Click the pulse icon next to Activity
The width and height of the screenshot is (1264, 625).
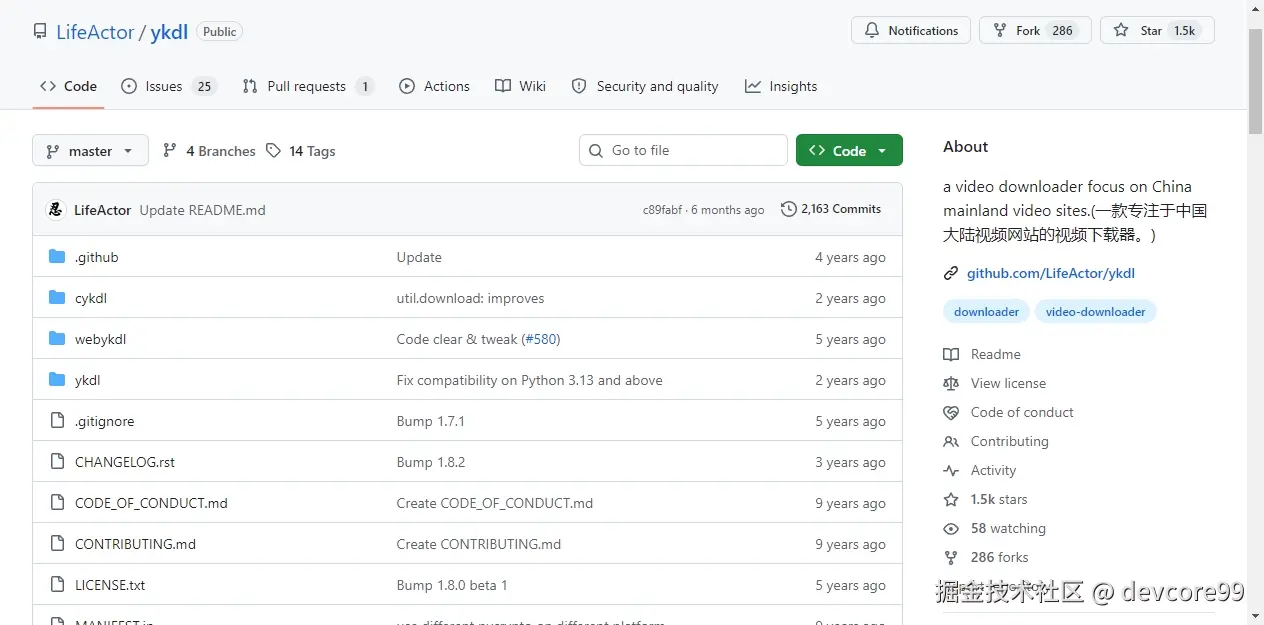(951, 470)
